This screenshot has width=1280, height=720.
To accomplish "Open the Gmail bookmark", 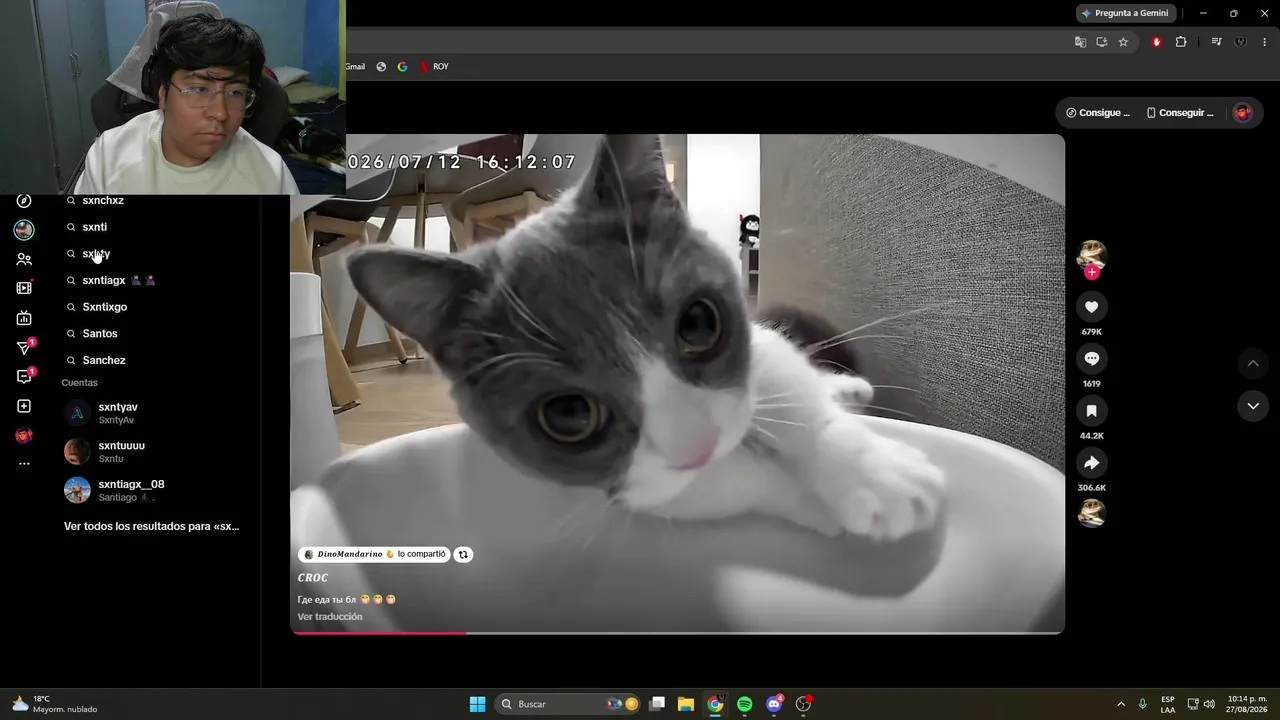I will tap(355, 67).
